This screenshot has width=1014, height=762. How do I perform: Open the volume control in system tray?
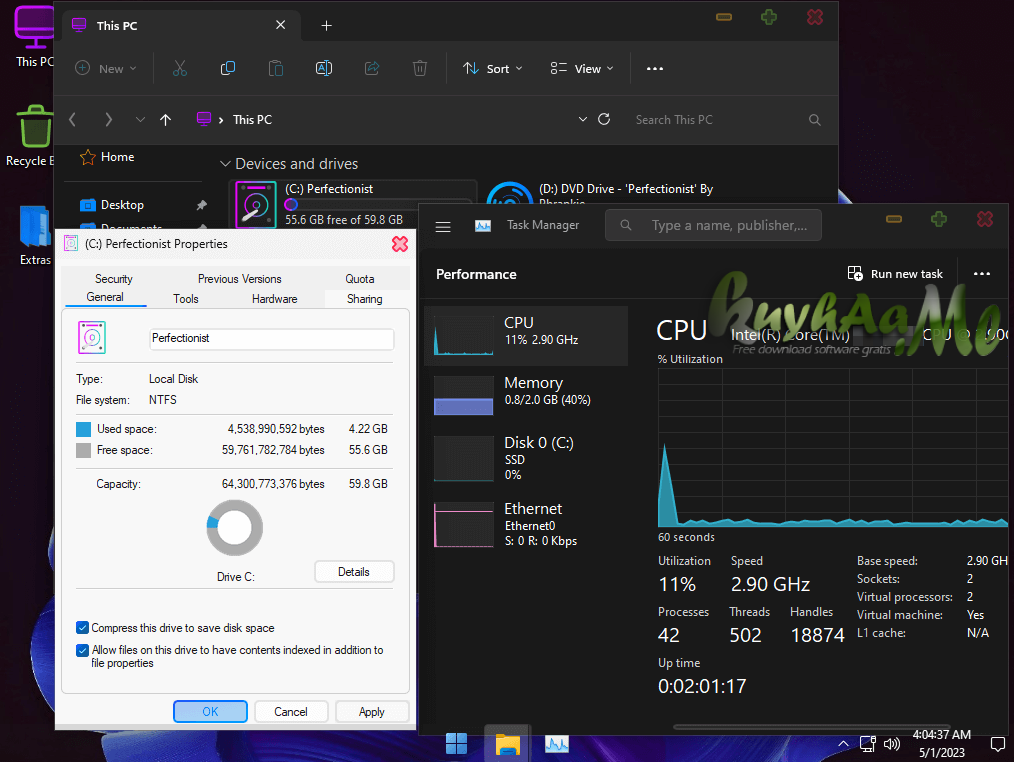point(892,744)
